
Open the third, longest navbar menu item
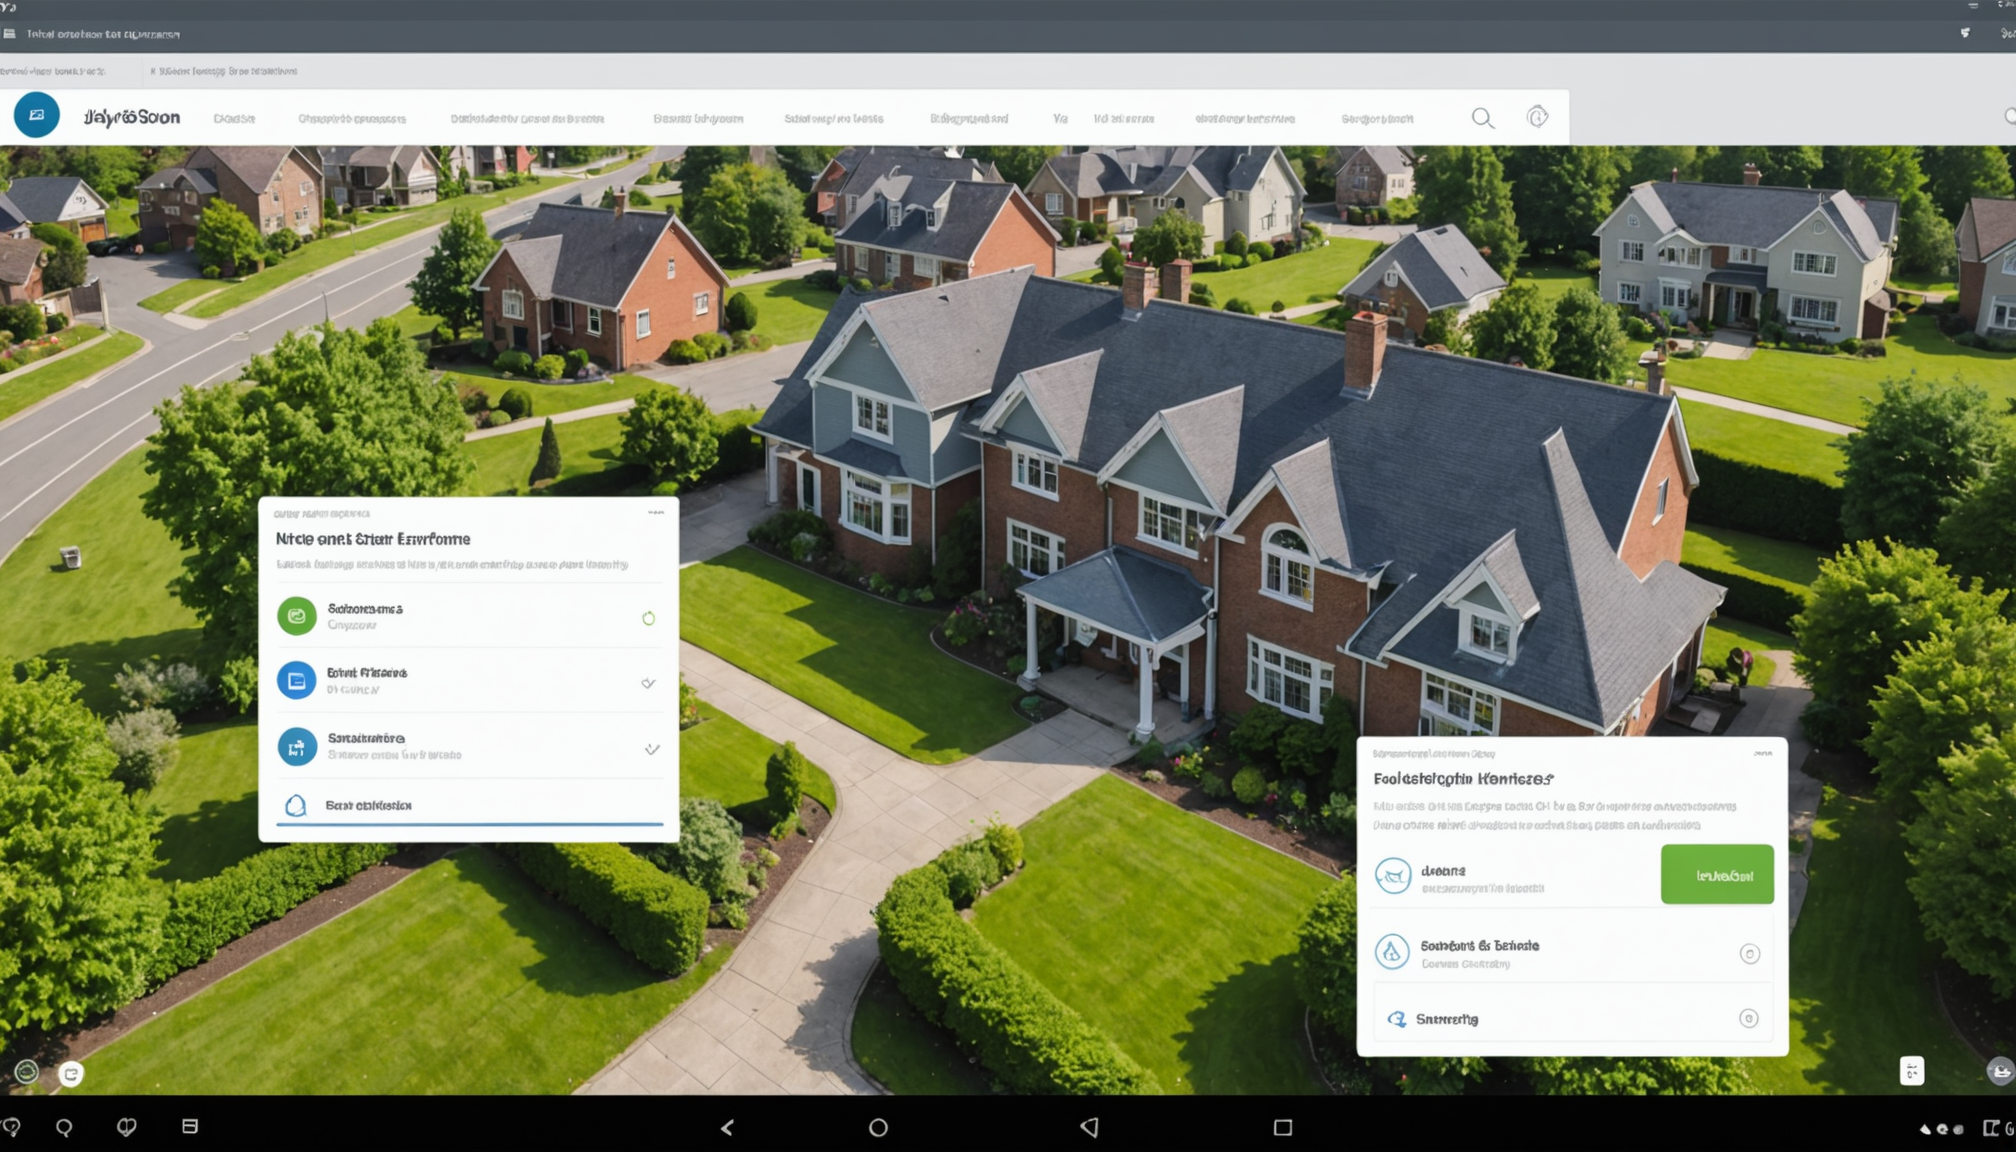point(527,118)
